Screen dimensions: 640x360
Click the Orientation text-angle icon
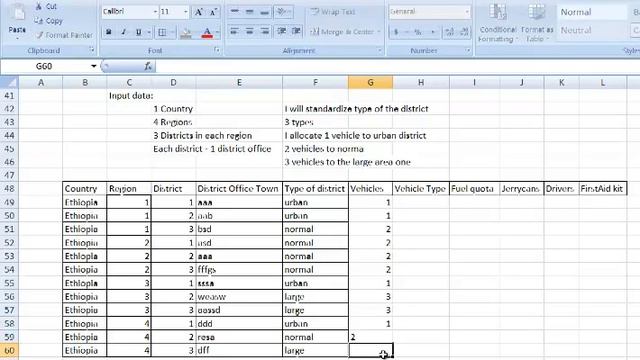[281, 12]
